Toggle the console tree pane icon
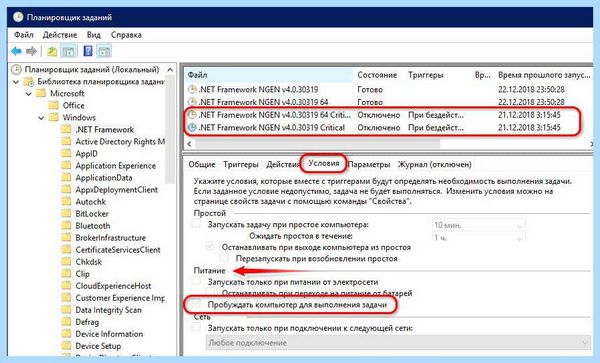 [x=68, y=51]
